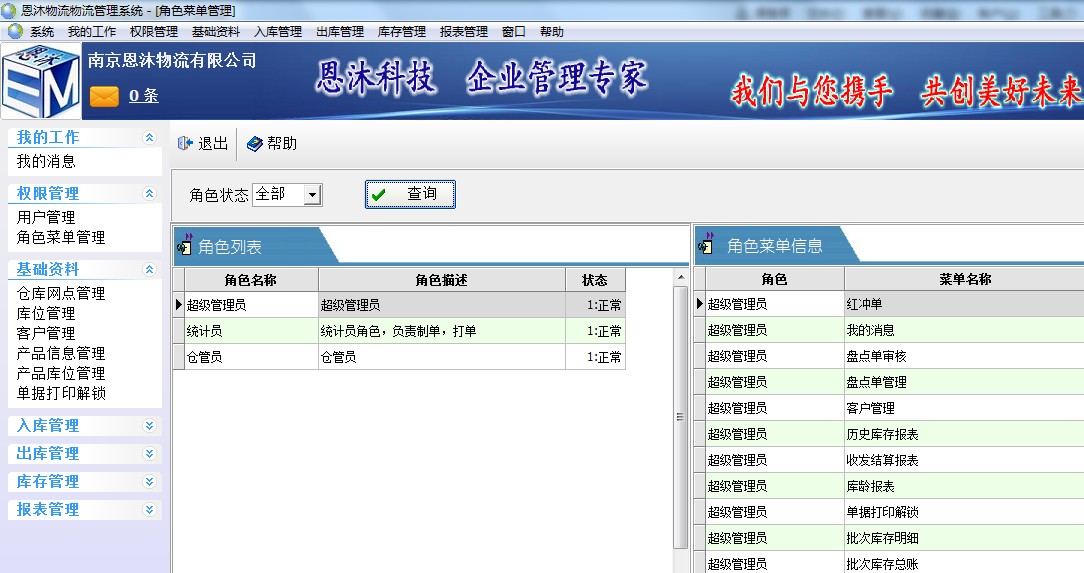
Task: Click the envelope message icon
Action: pyautogui.click(x=104, y=96)
